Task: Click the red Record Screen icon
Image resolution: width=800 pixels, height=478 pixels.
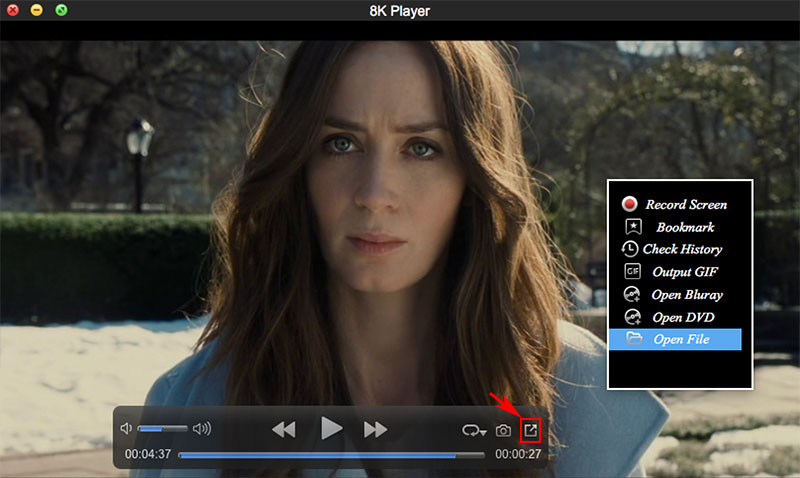Action: coord(631,204)
